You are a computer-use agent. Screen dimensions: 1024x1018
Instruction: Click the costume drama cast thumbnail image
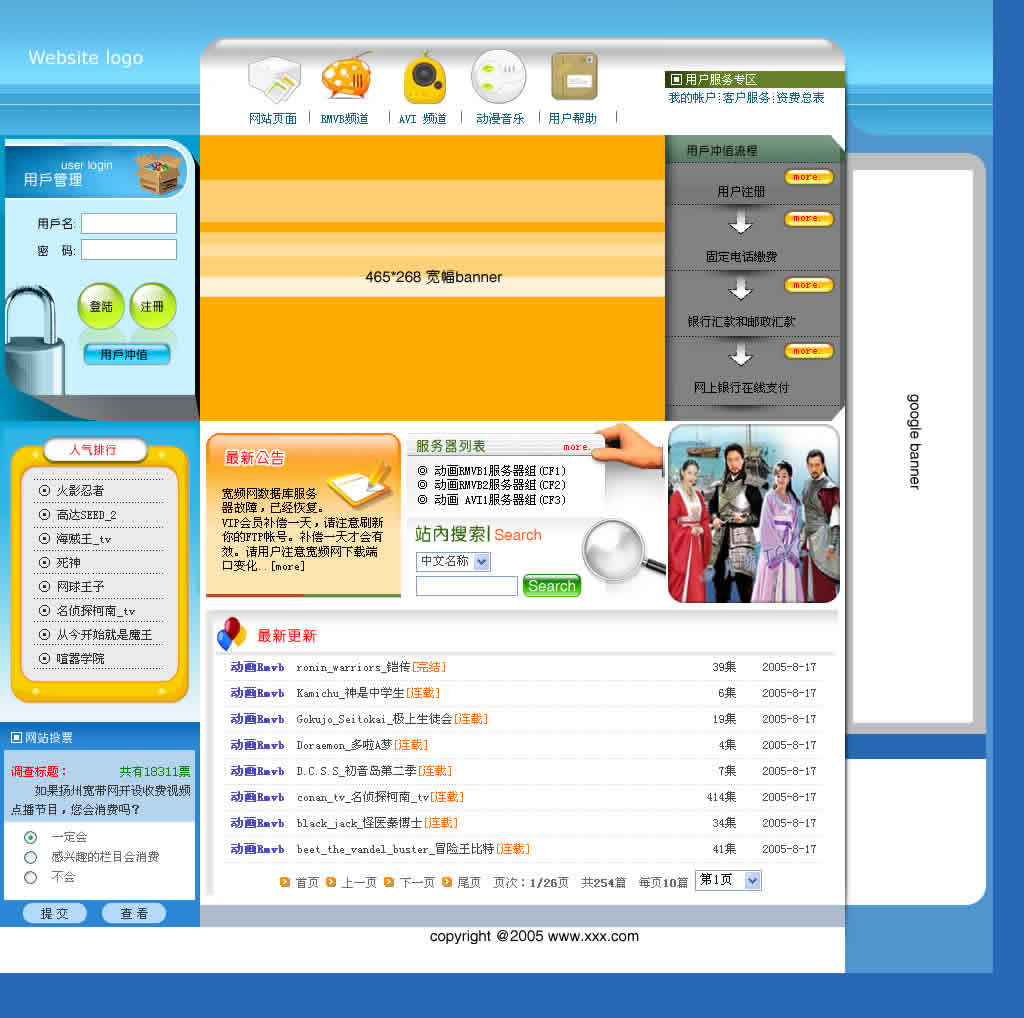(x=753, y=514)
